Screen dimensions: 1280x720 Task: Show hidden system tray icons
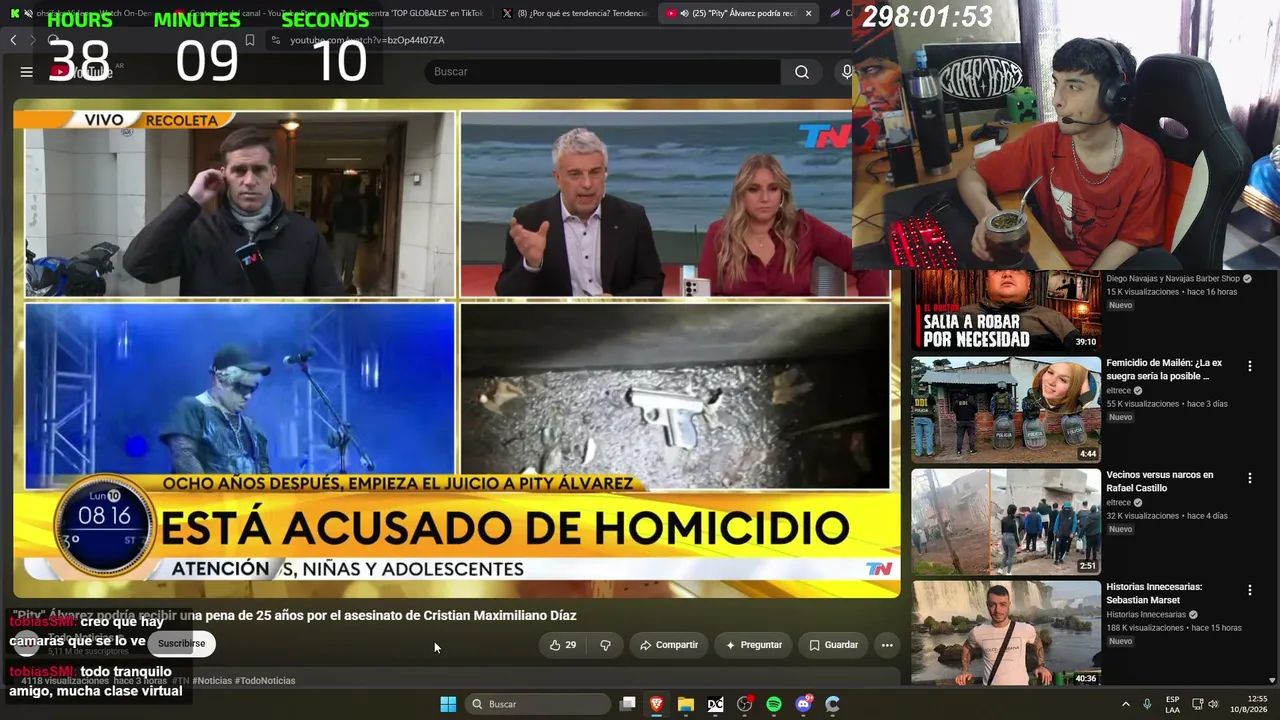coord(1125,704)
